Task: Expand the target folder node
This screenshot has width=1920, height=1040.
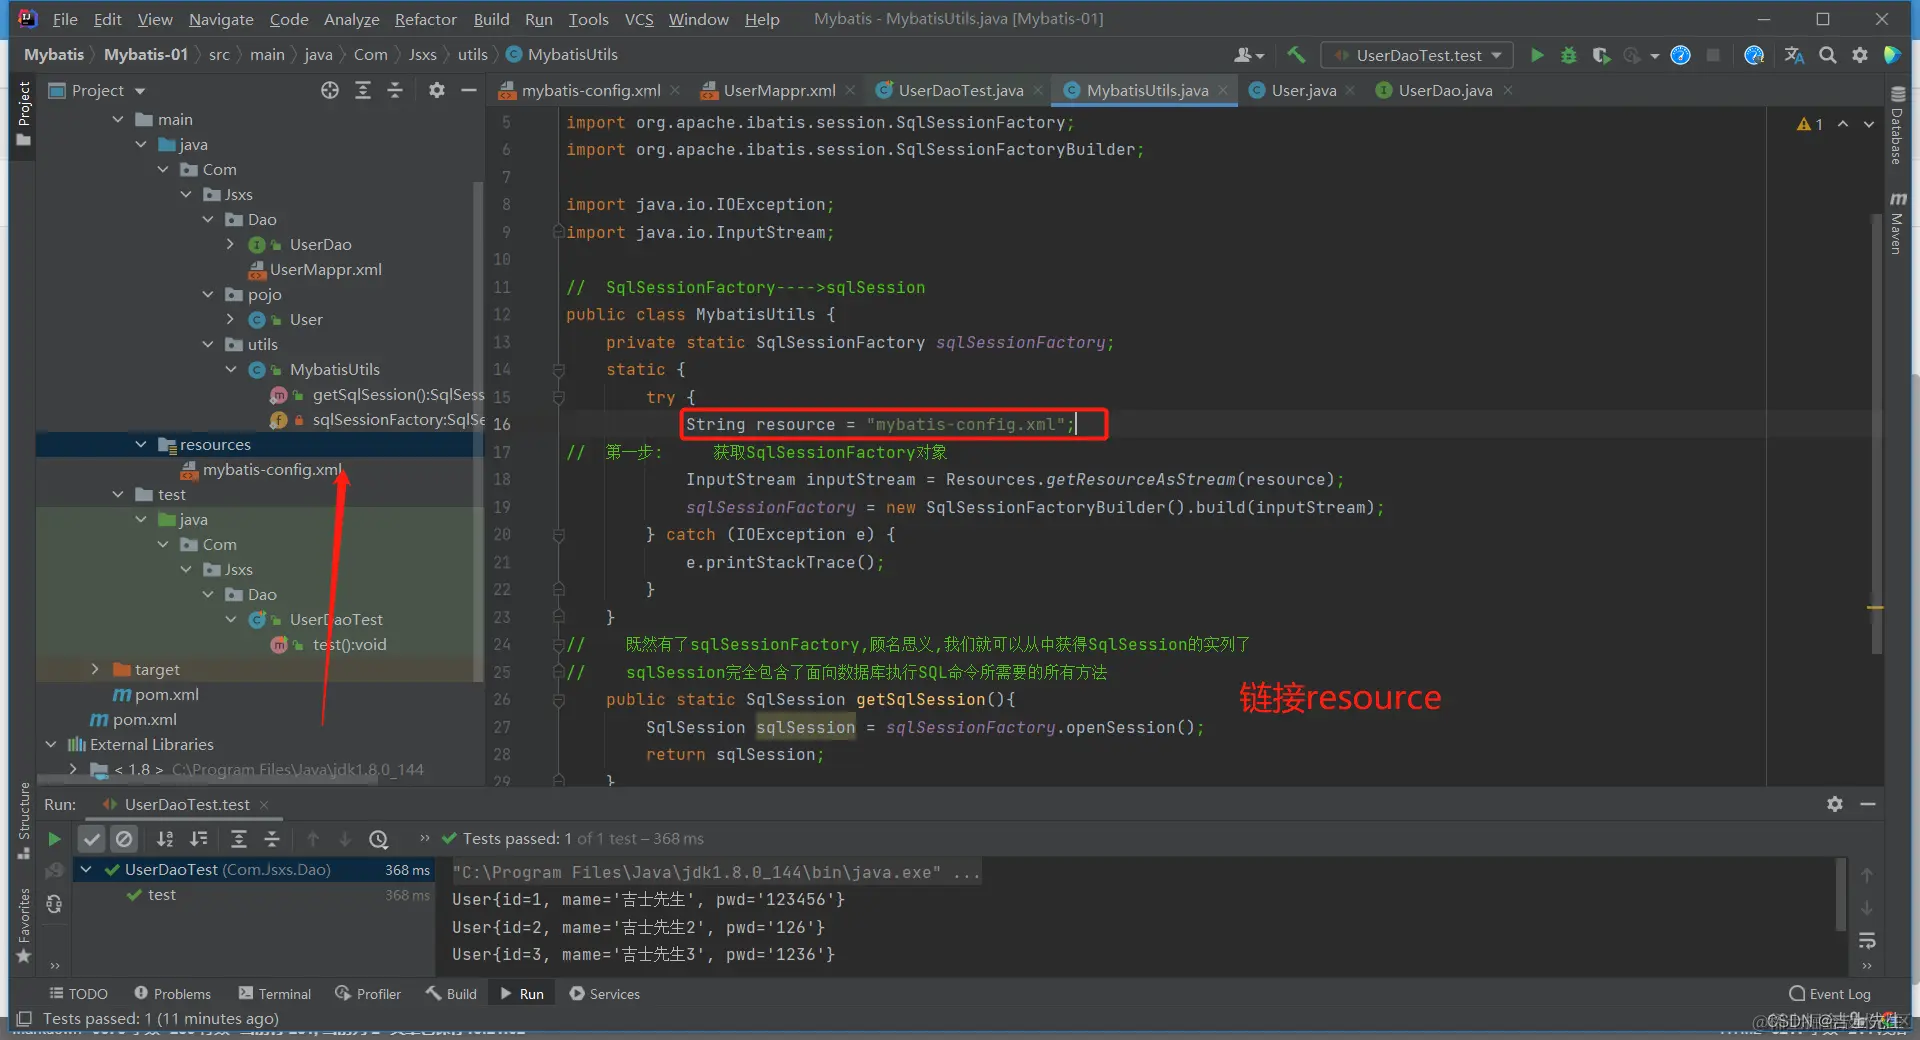Action: point(95,669)
